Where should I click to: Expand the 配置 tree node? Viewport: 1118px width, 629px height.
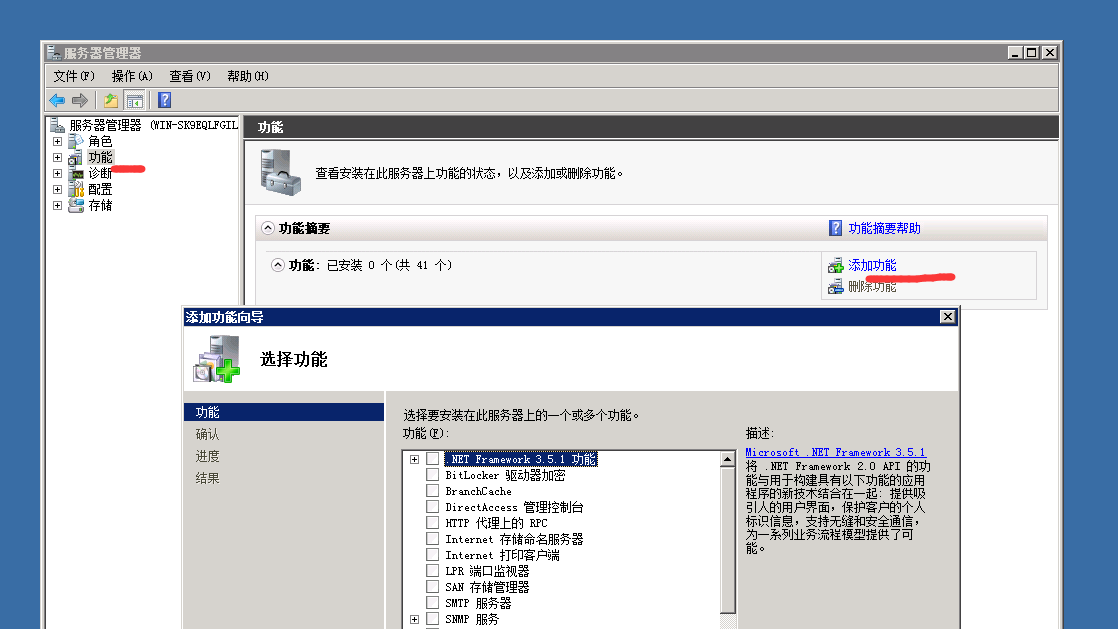57,189
